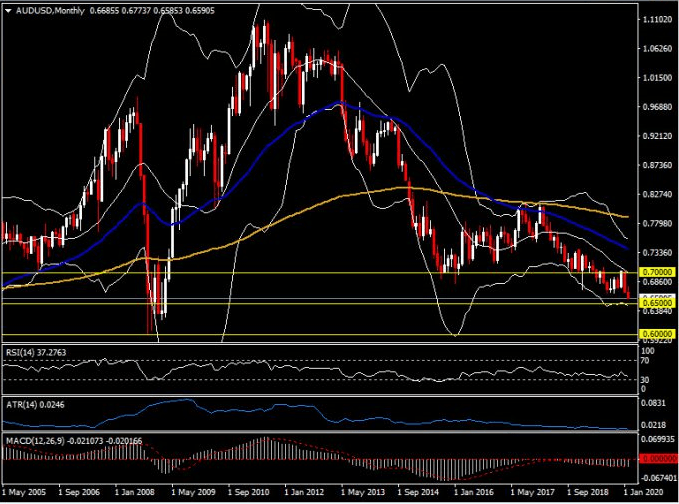Screen dimensions: 679x504
Task: Click the MACD 0.069935 scale value
Action: 657,439
